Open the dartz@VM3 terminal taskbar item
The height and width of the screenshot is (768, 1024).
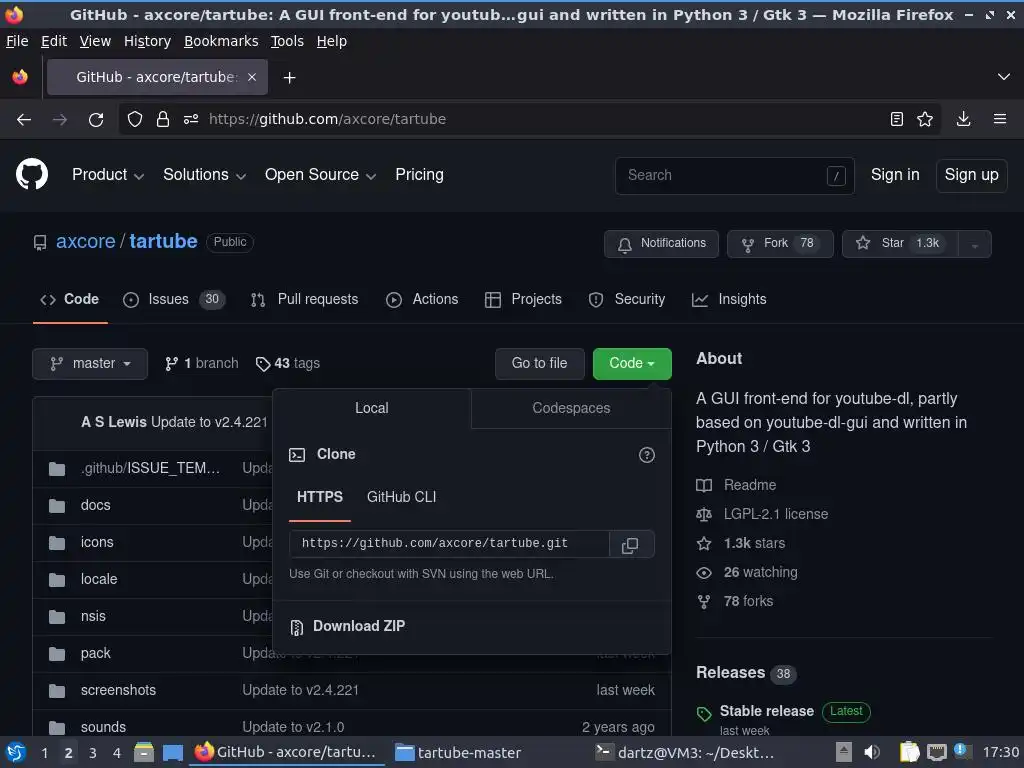tap(685, 753)
